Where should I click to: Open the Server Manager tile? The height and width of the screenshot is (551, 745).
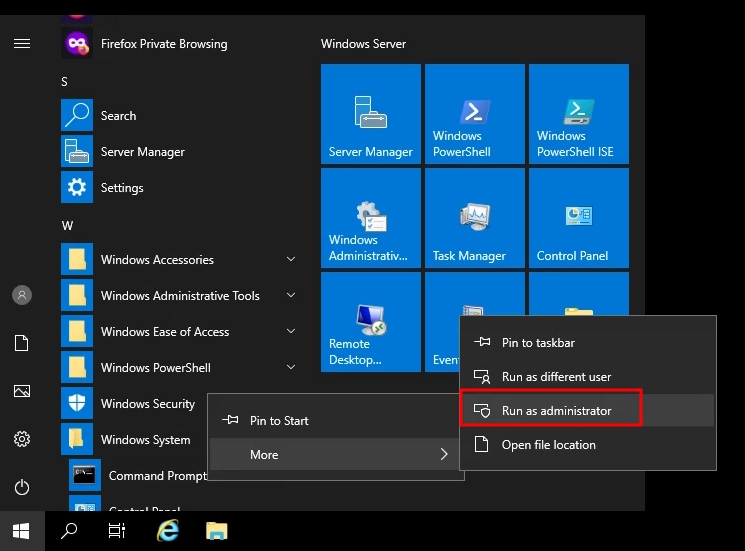[371, 113]
